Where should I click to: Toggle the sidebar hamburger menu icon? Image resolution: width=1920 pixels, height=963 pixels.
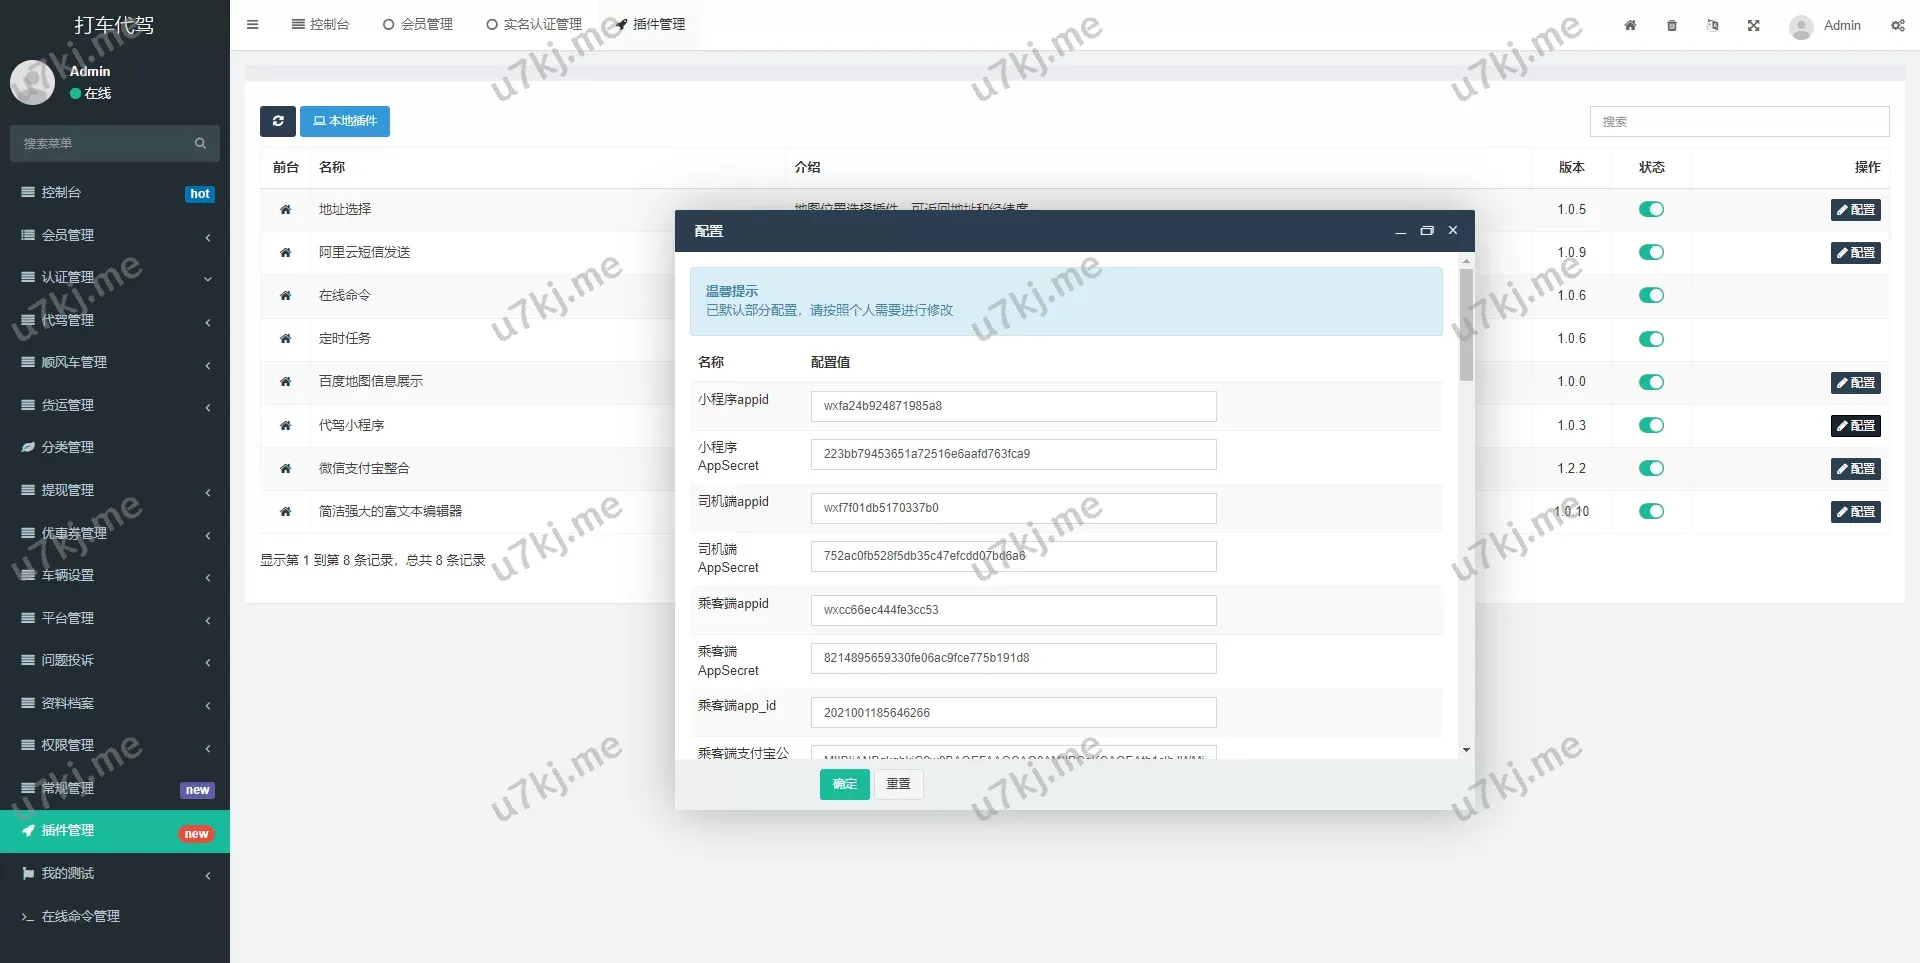click(x=252, y=25)
